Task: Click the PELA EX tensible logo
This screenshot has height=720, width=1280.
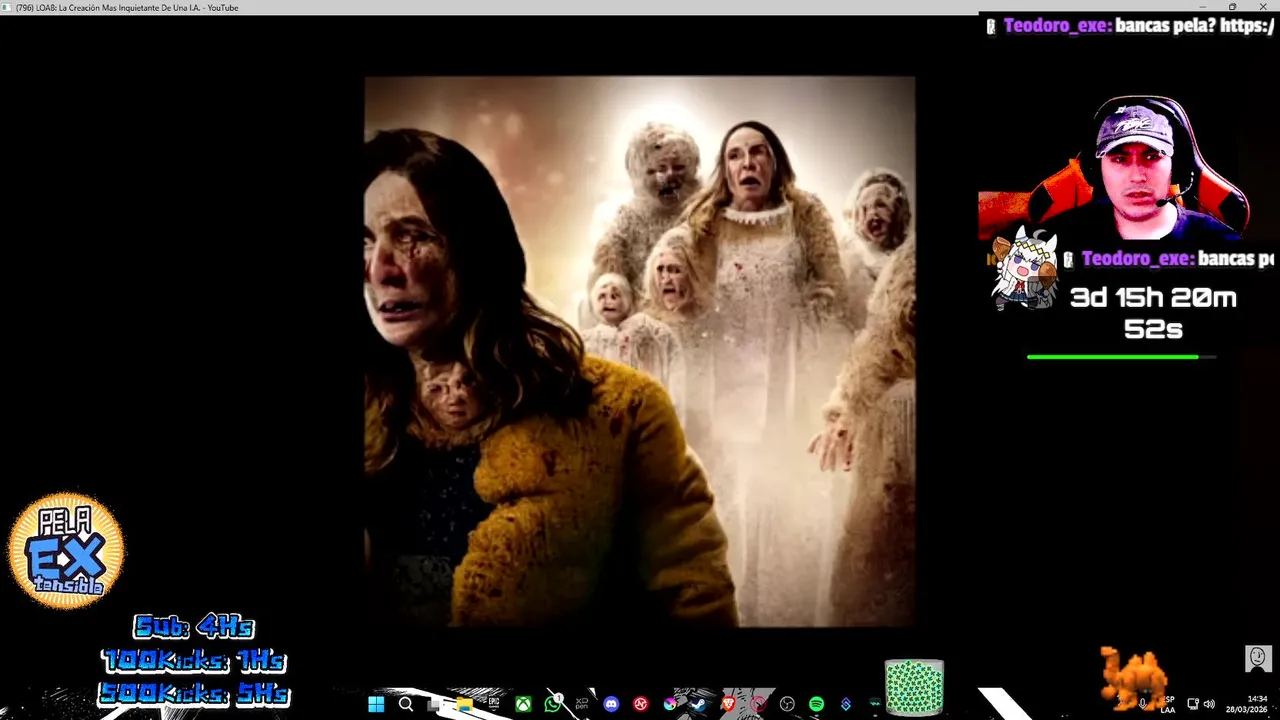Action: click(x=66, y=550)
